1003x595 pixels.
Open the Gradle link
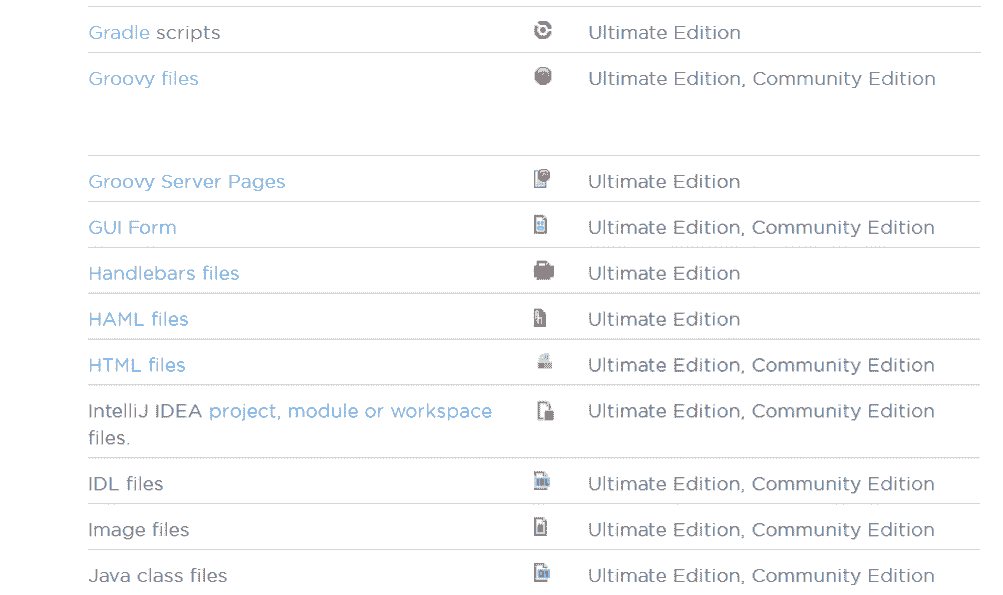(x=119, y=33)
